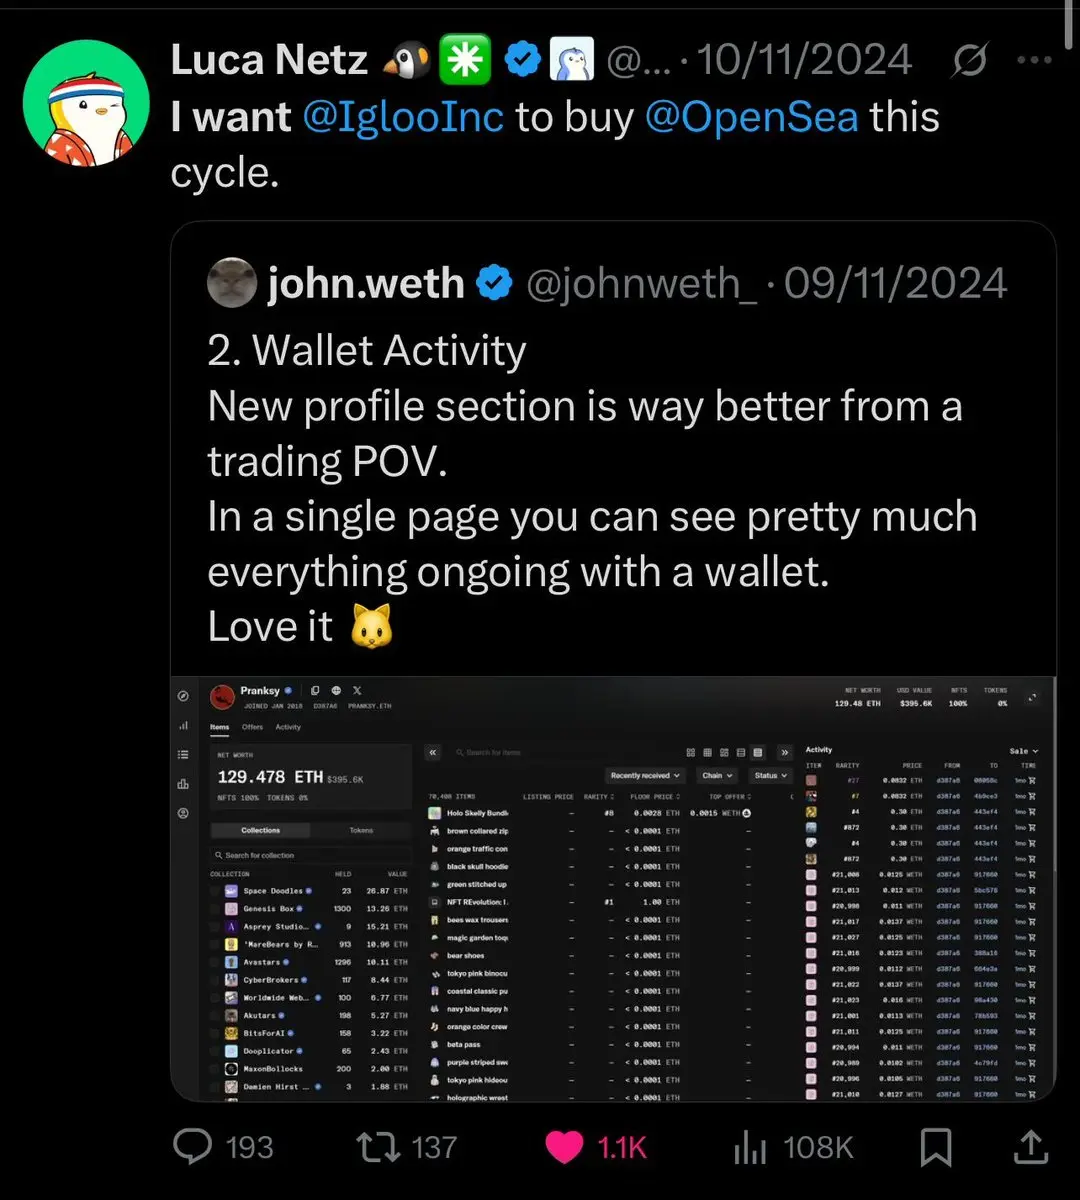Expand the Chain filter dropdown
This screenshot has height=1200, width=1080.
pyautogui.click(x=716, y=775)
